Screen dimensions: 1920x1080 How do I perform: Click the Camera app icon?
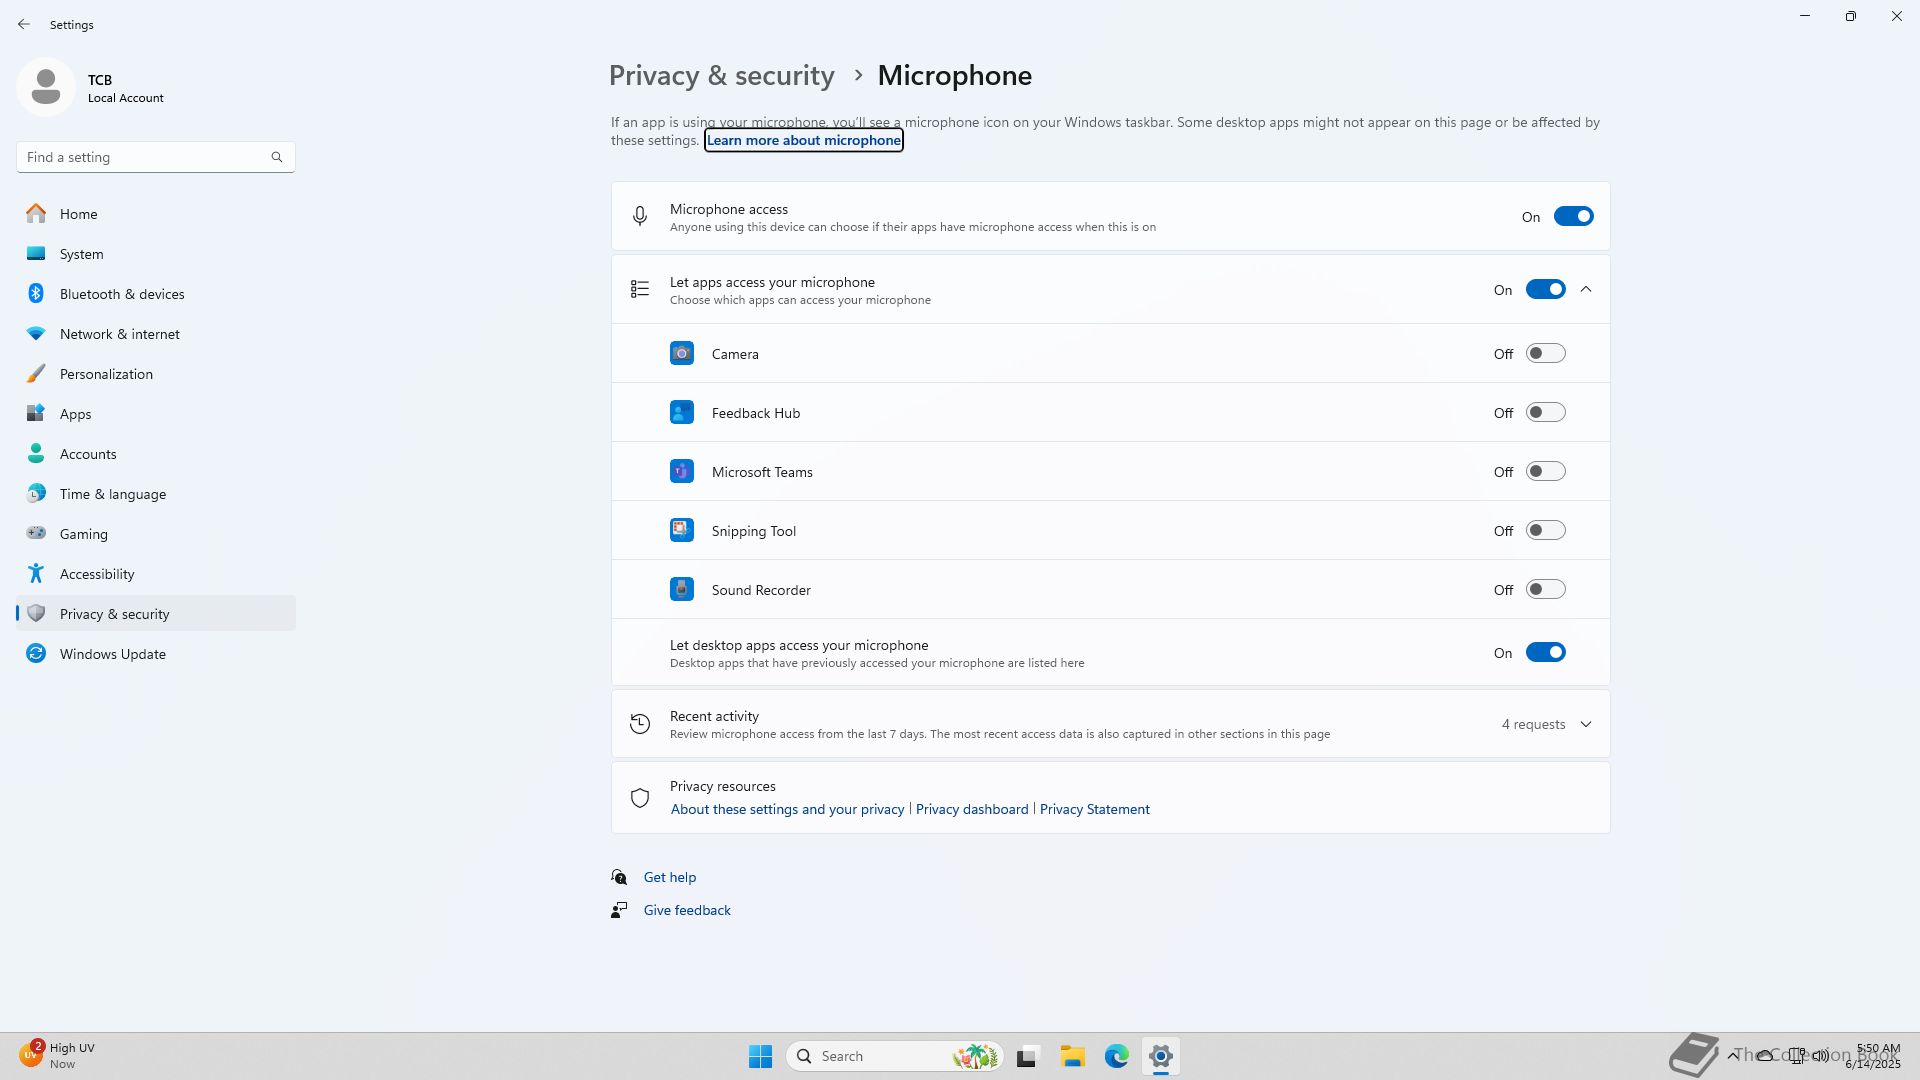tap(682, 354)
